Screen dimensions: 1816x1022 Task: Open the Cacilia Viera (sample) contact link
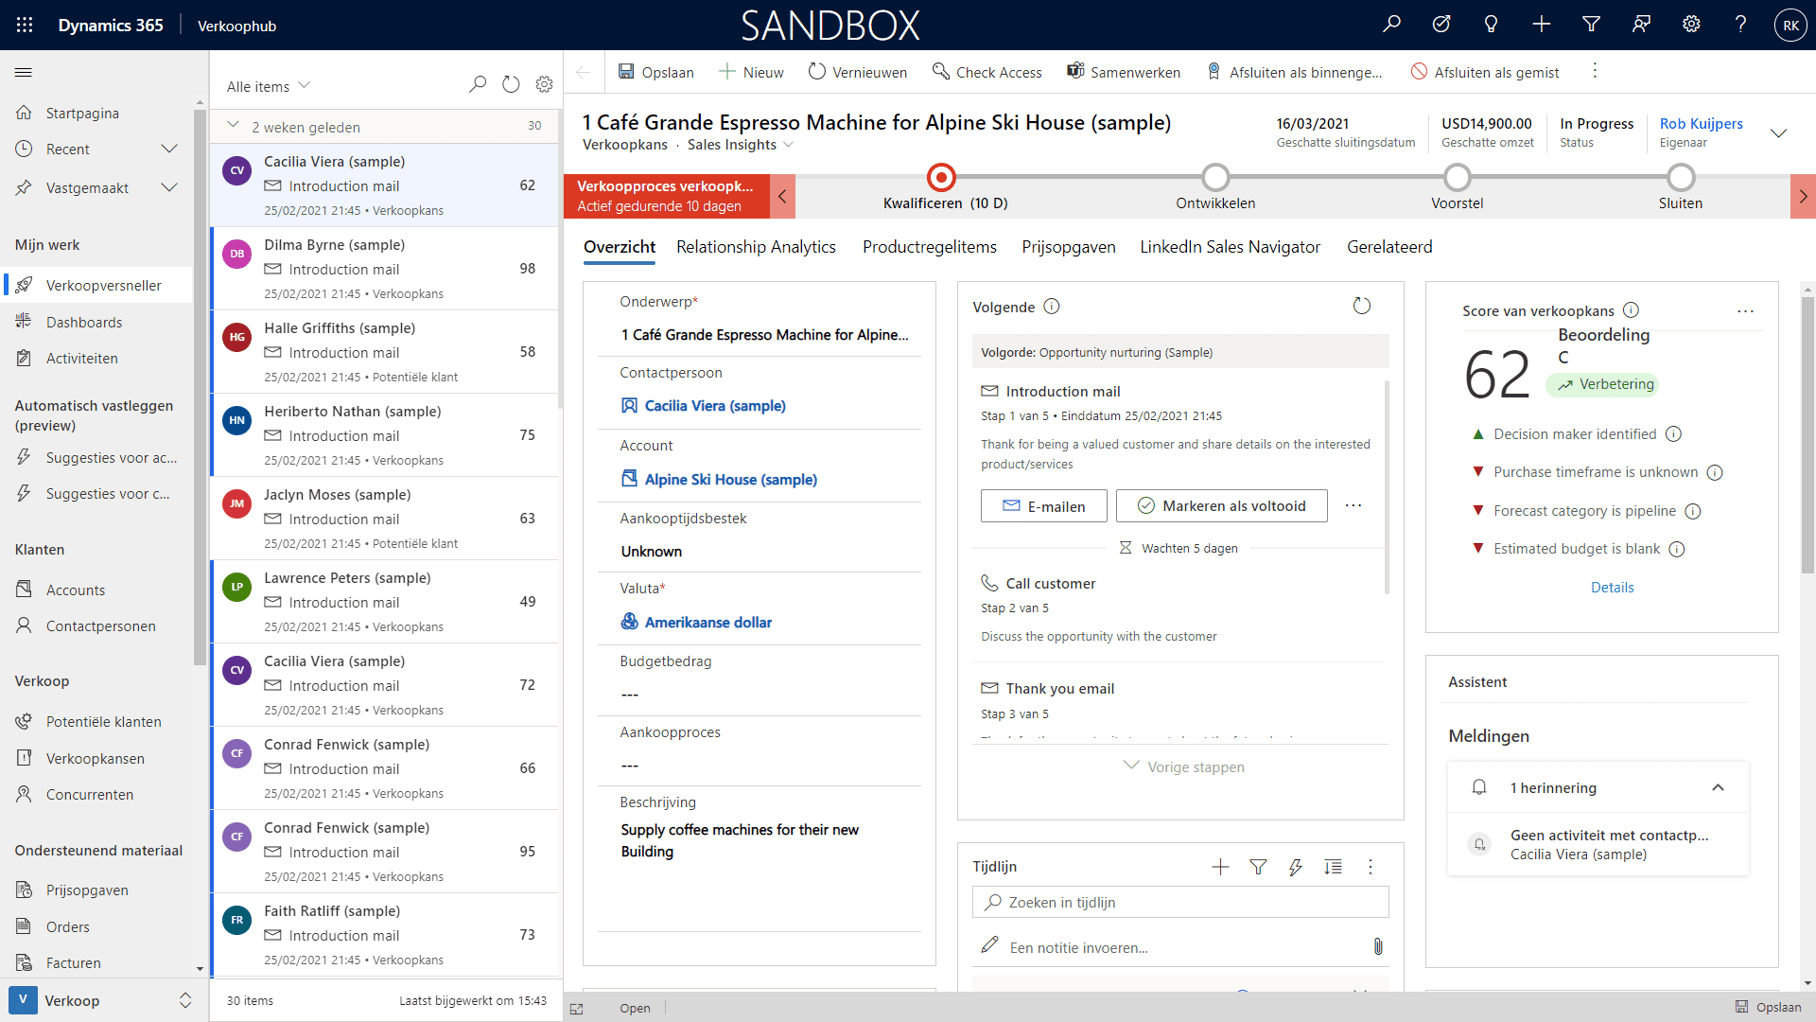point(715,405)
